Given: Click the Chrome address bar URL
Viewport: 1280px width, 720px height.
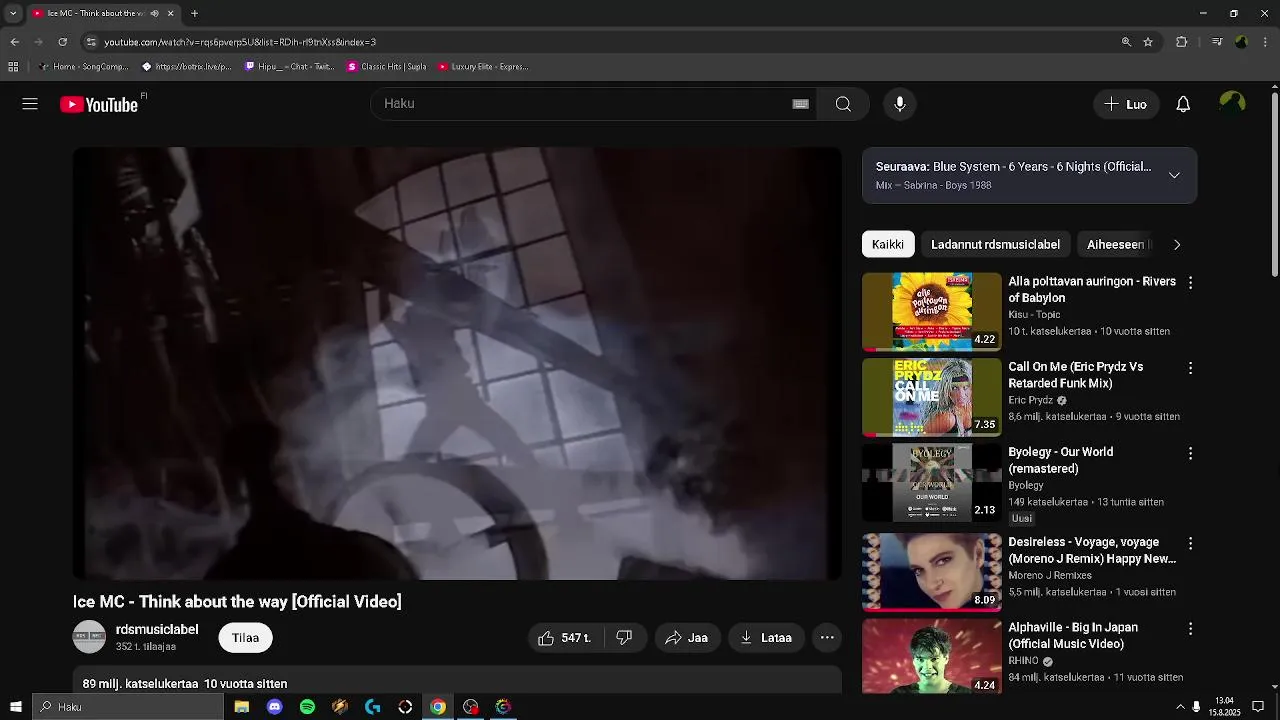Looking at the screenshot, I should pyautogui.click(x=240, y=42).
